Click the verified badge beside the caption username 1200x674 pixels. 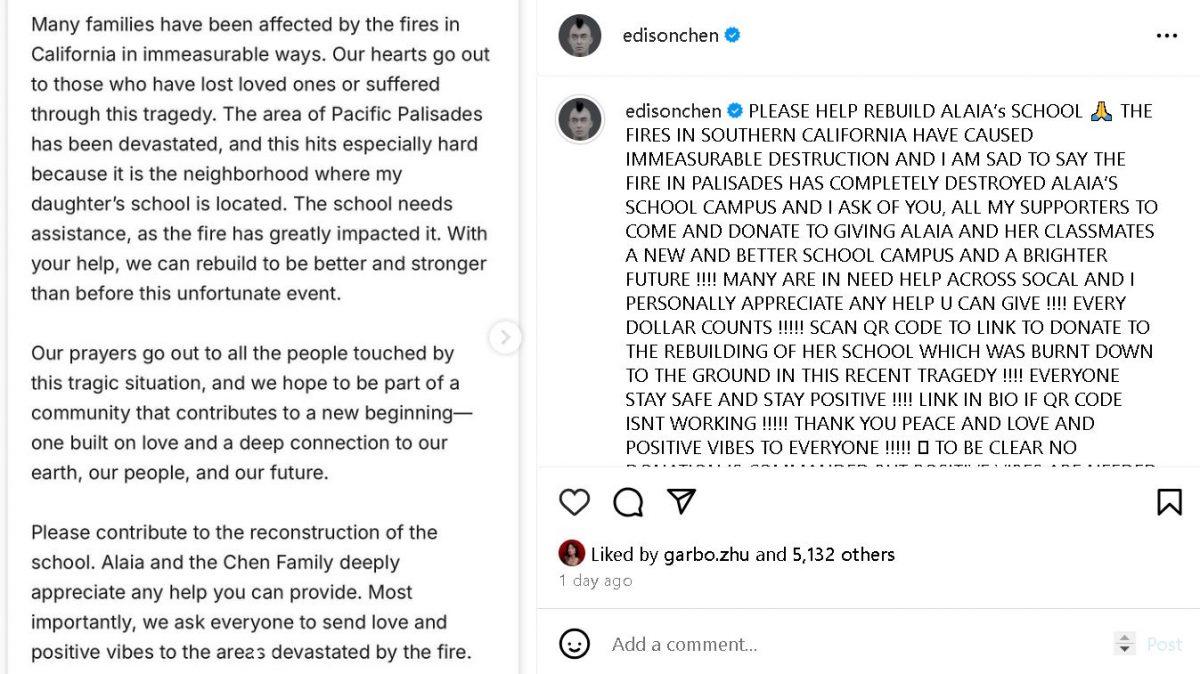(x=735, y=111)
